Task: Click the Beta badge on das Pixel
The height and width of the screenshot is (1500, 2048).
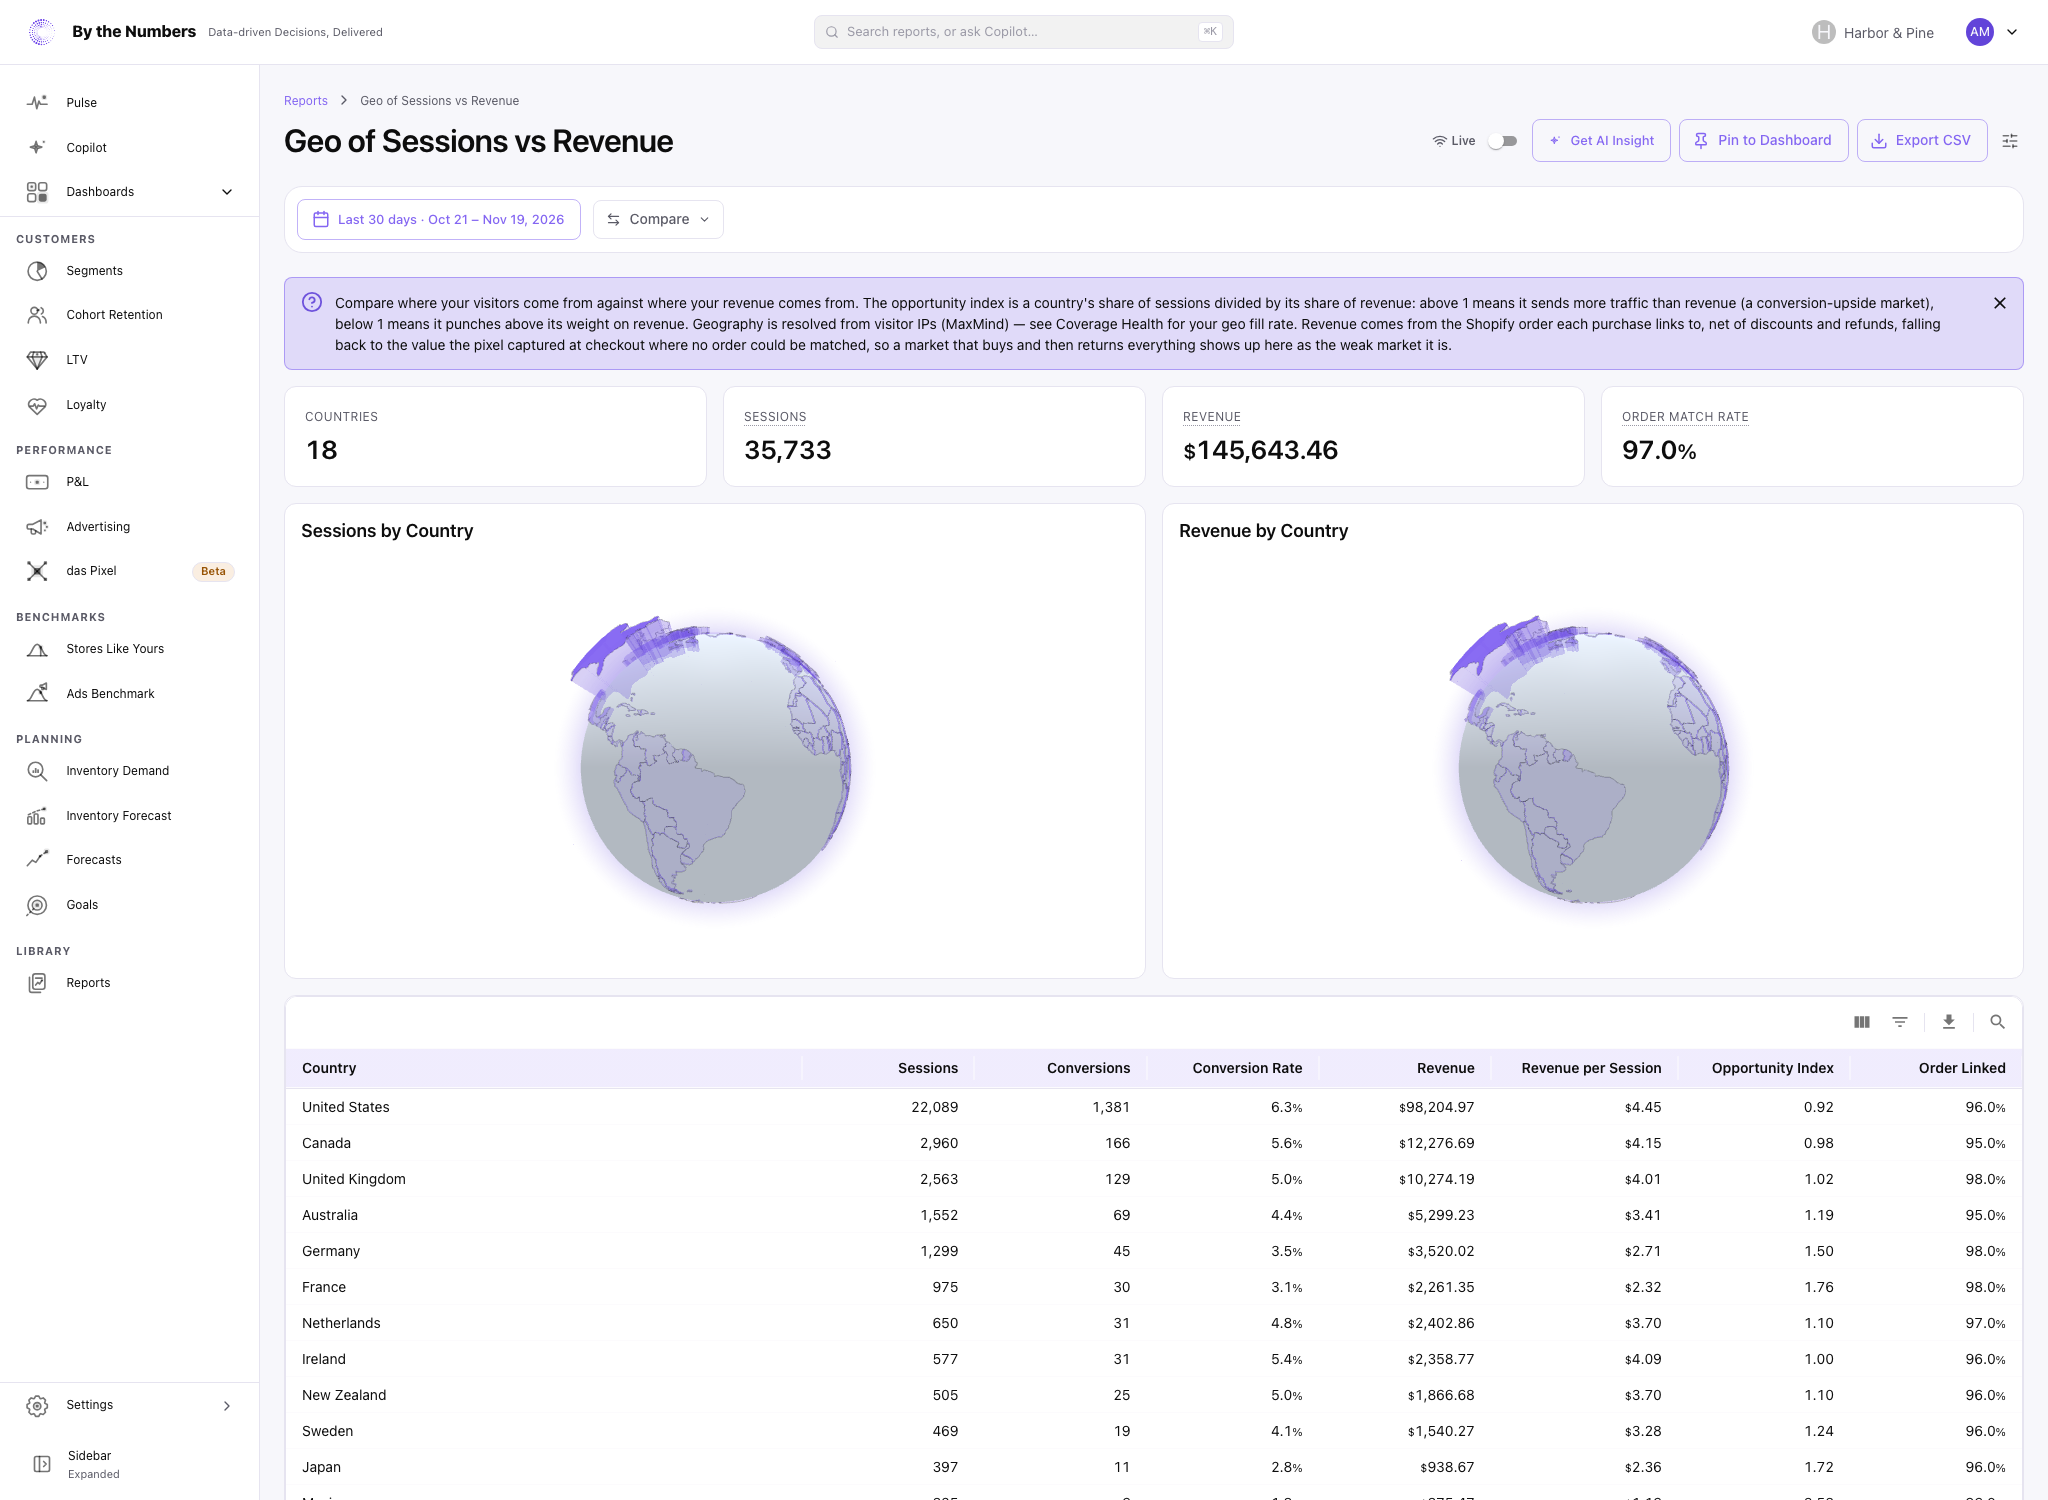Action: coord(213,572)
